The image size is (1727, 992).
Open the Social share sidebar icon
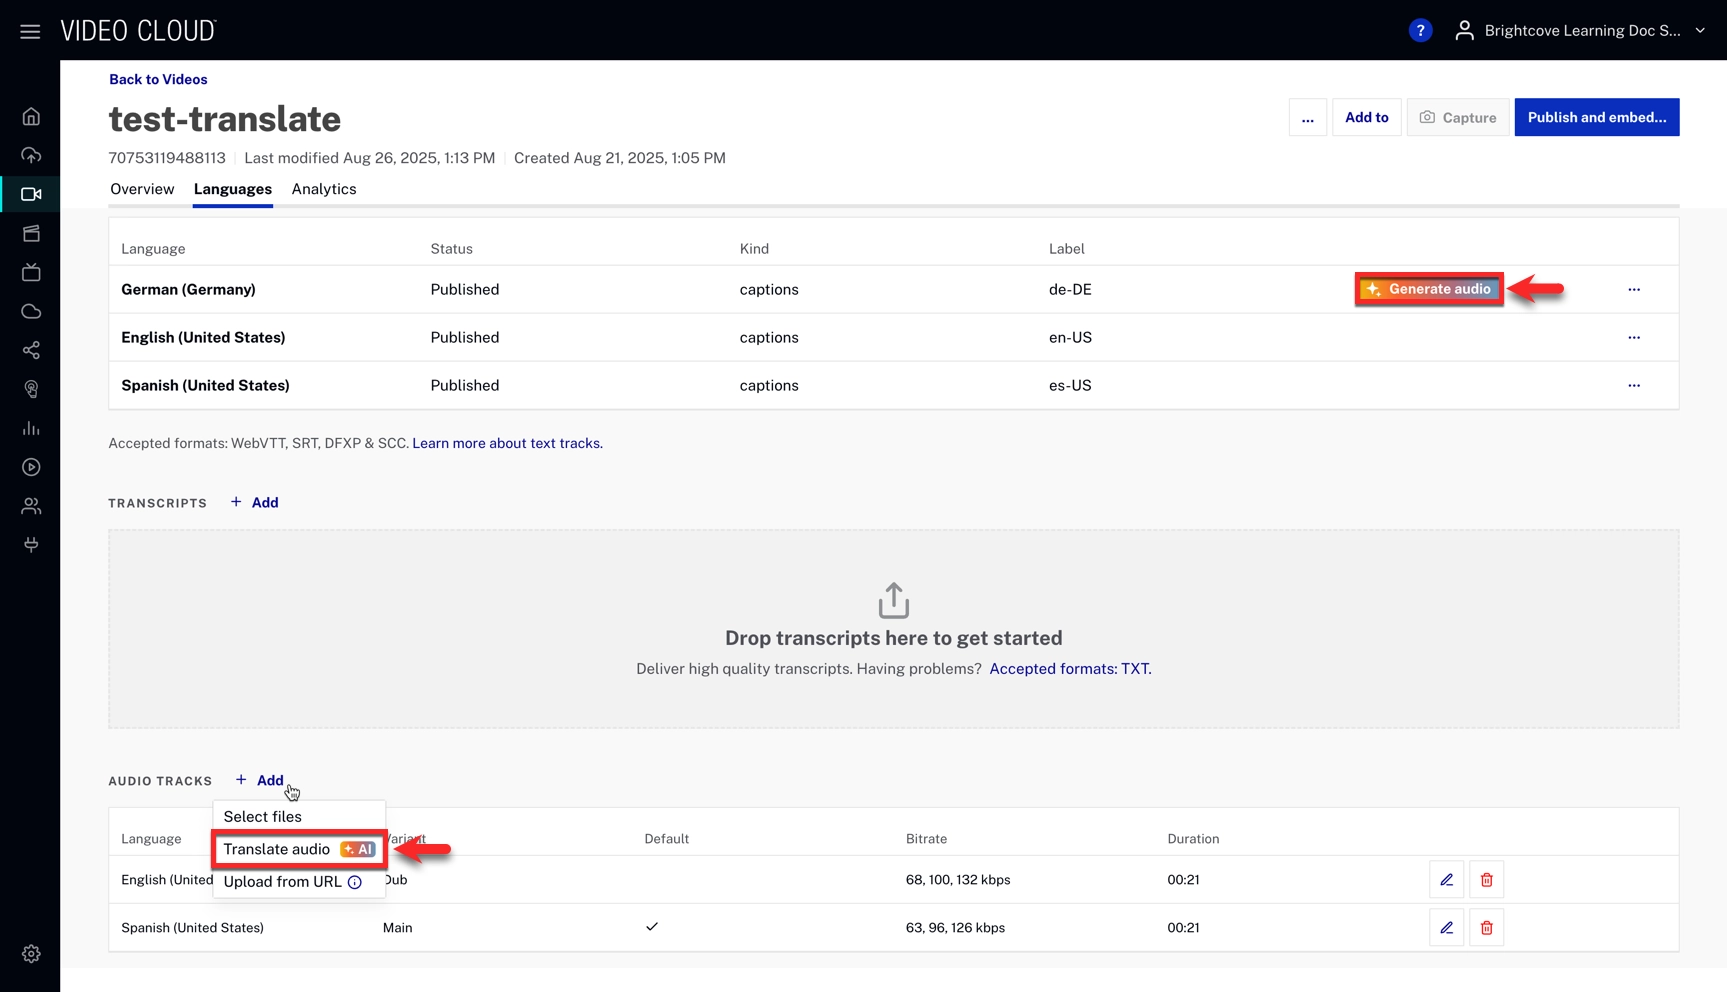click(x=31, y=351)
